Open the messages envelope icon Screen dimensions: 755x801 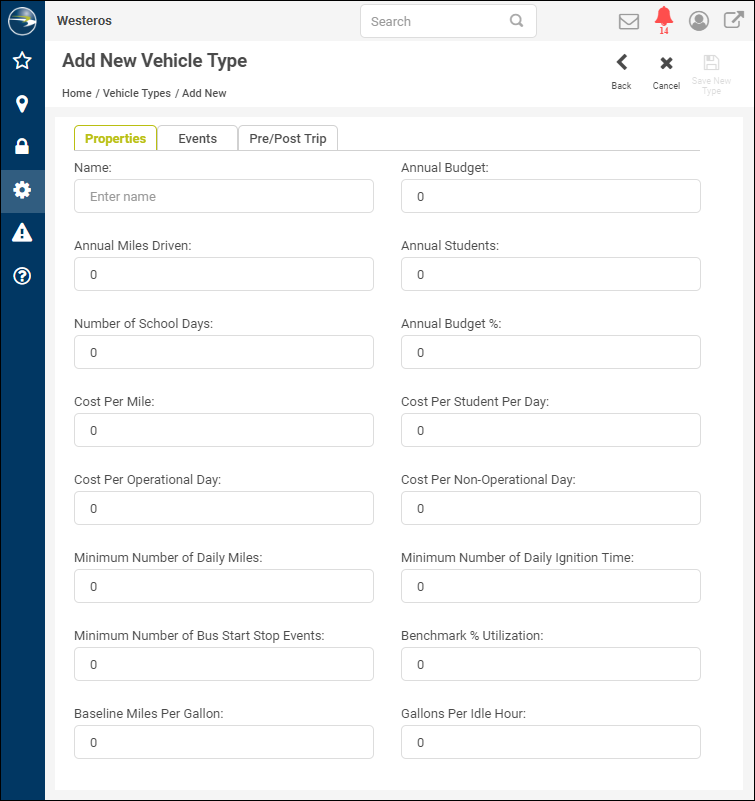tap(628, 21)
